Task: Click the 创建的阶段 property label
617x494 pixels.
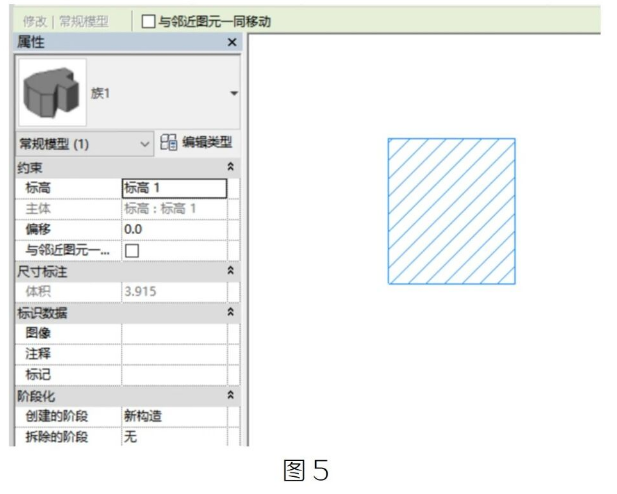Action: pyautogui.click(x=57, y=416)
